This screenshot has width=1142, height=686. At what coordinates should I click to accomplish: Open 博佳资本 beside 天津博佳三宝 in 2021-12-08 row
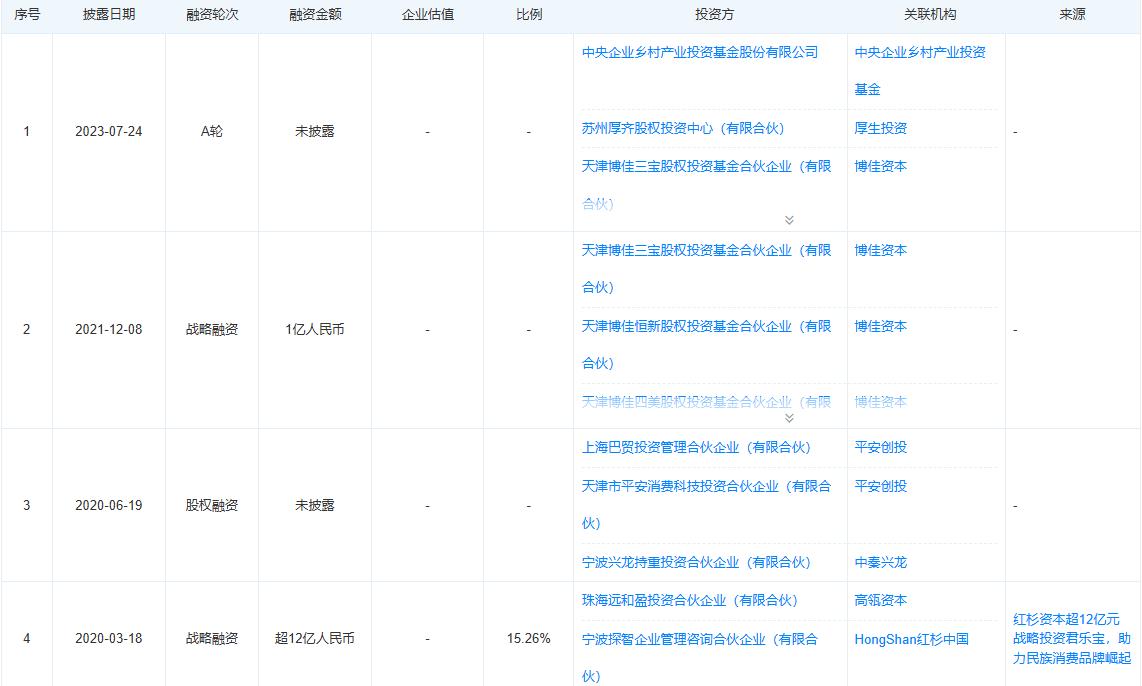click(881, 251)
